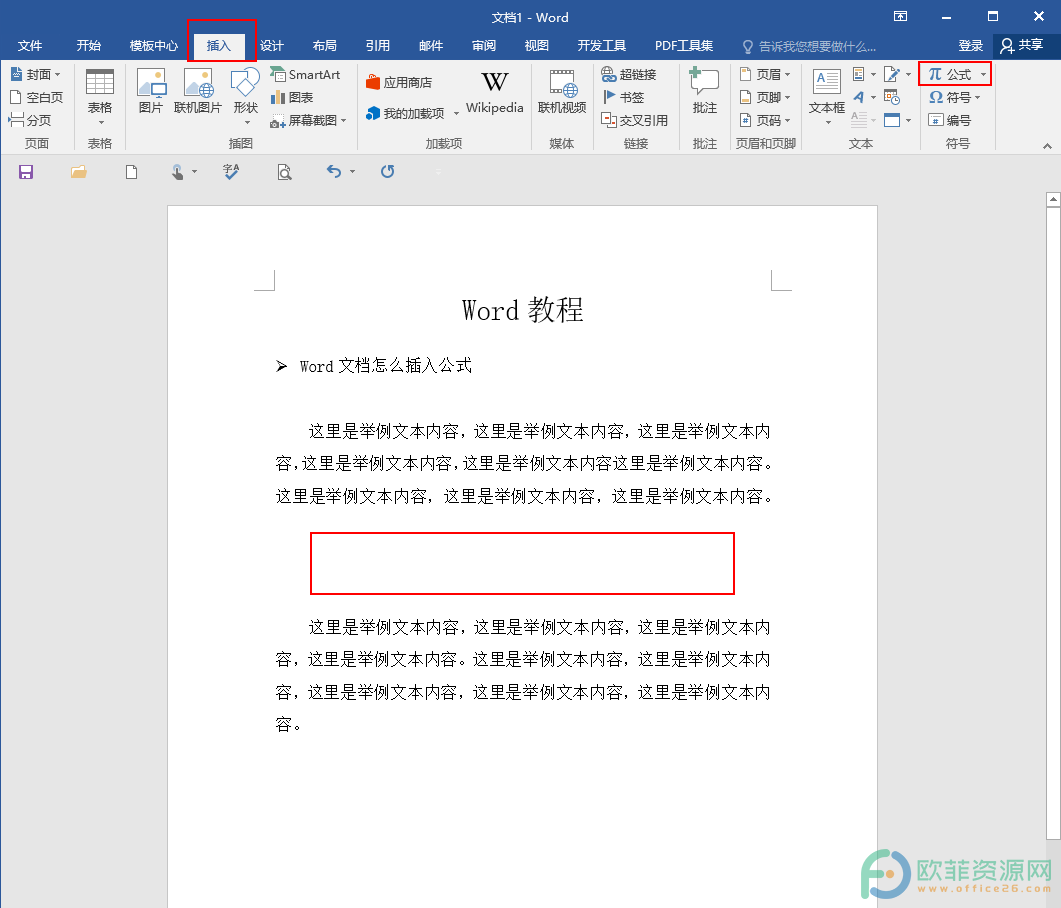Image resolution: width=1061 pixels, height=908 pixels.
Task: Open the References (引用) tab
Action: [378, 46]
